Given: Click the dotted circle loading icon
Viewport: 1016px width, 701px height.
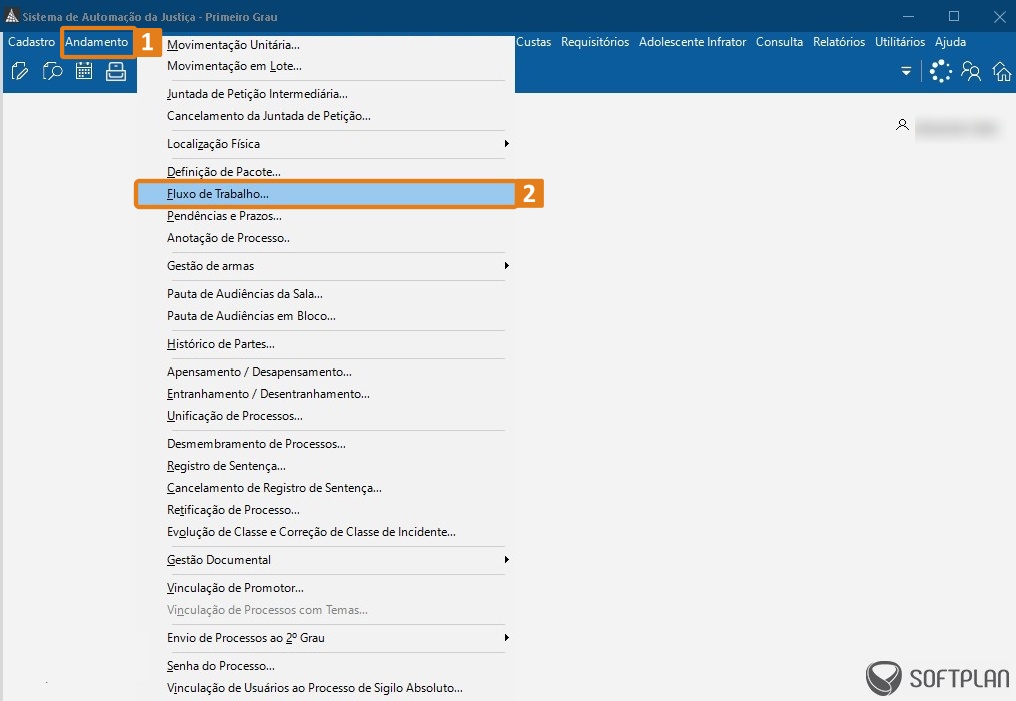Looking at the screenshot, I should (940, 71).
